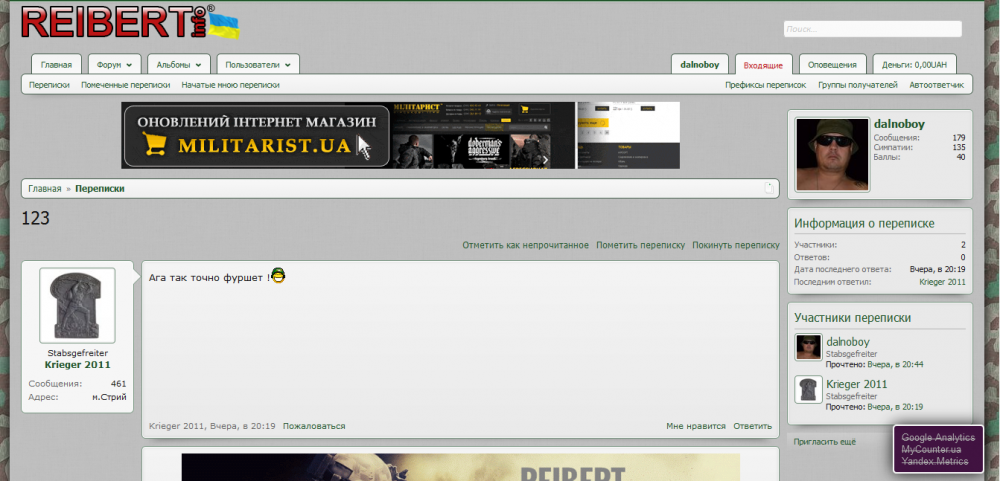1000x481 pixels.
Task: Open Krieger 2011 in Участники переписки list
Action: click(x=857, y=384)
